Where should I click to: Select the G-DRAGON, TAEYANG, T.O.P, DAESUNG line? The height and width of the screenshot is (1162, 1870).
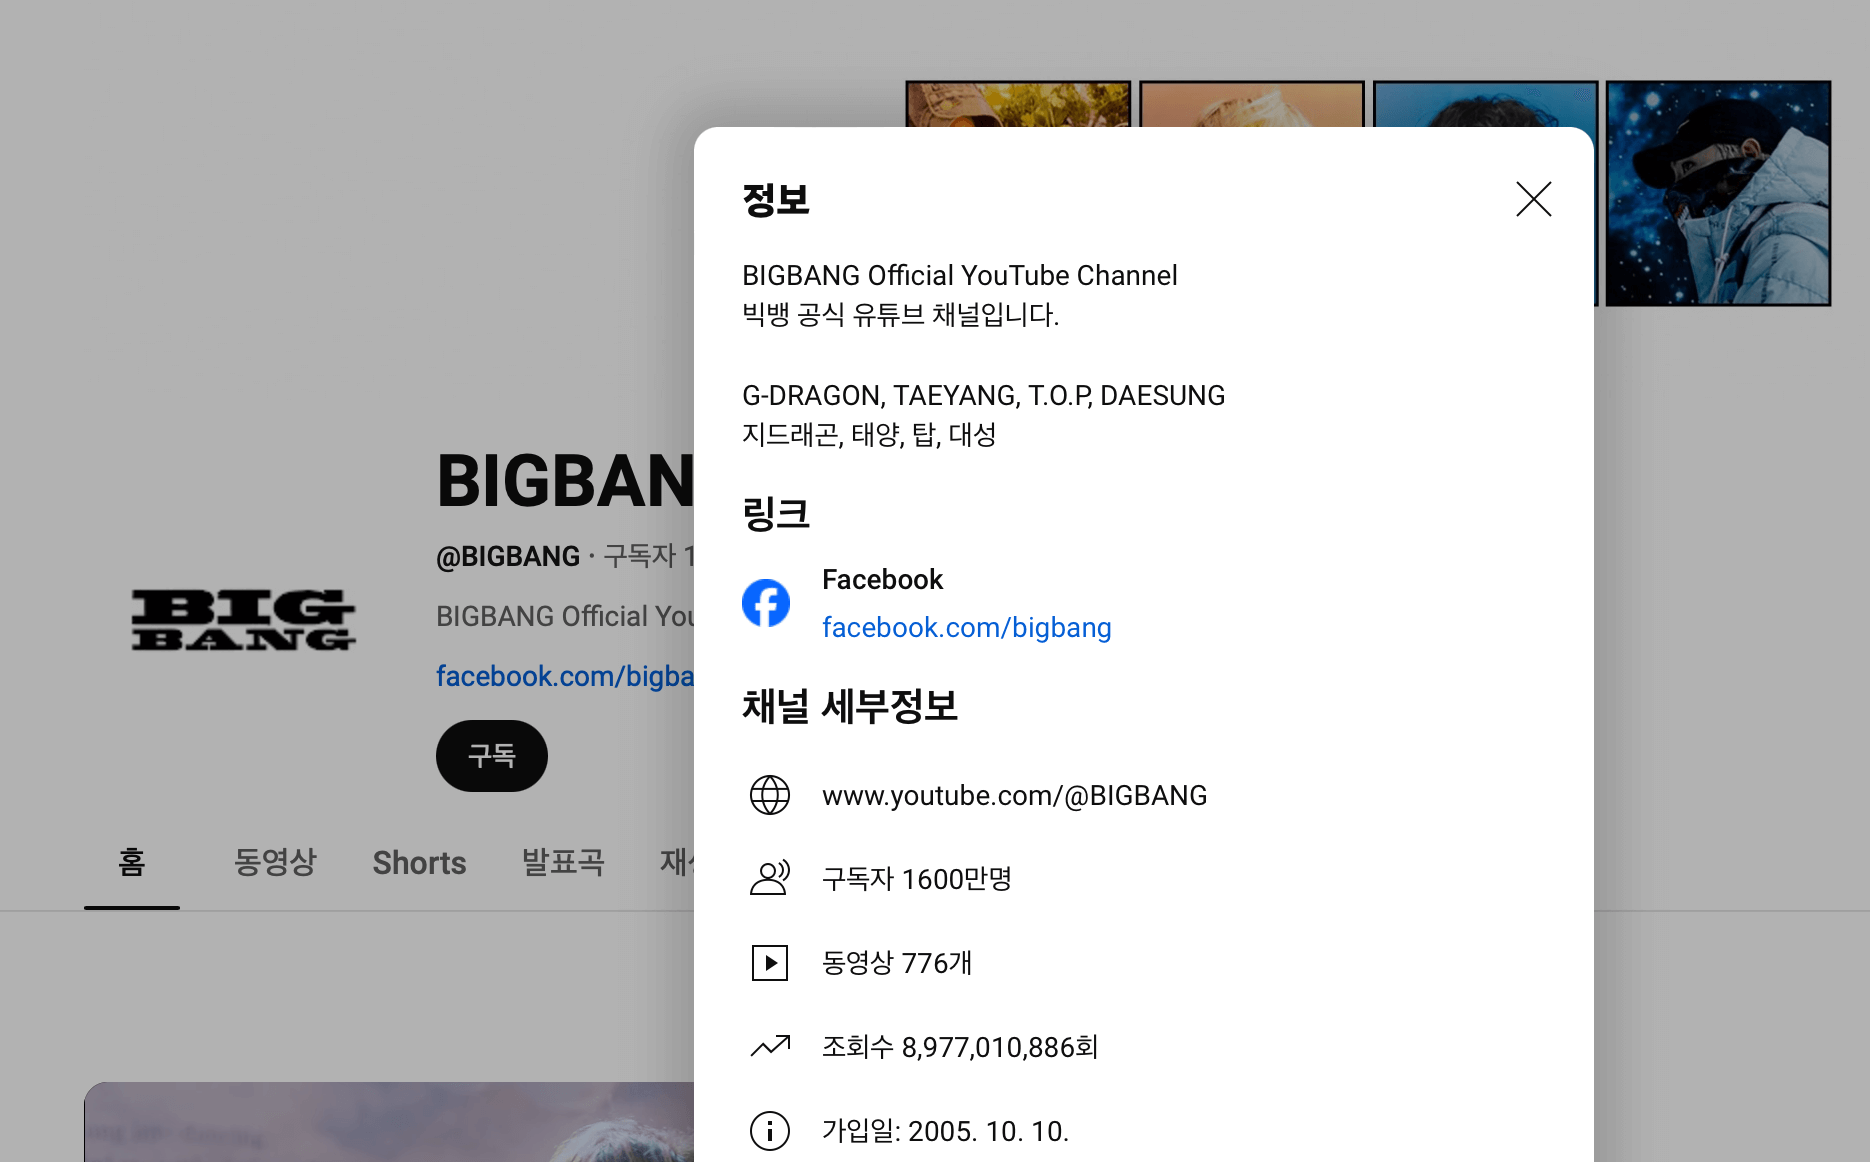coord(983,396)
